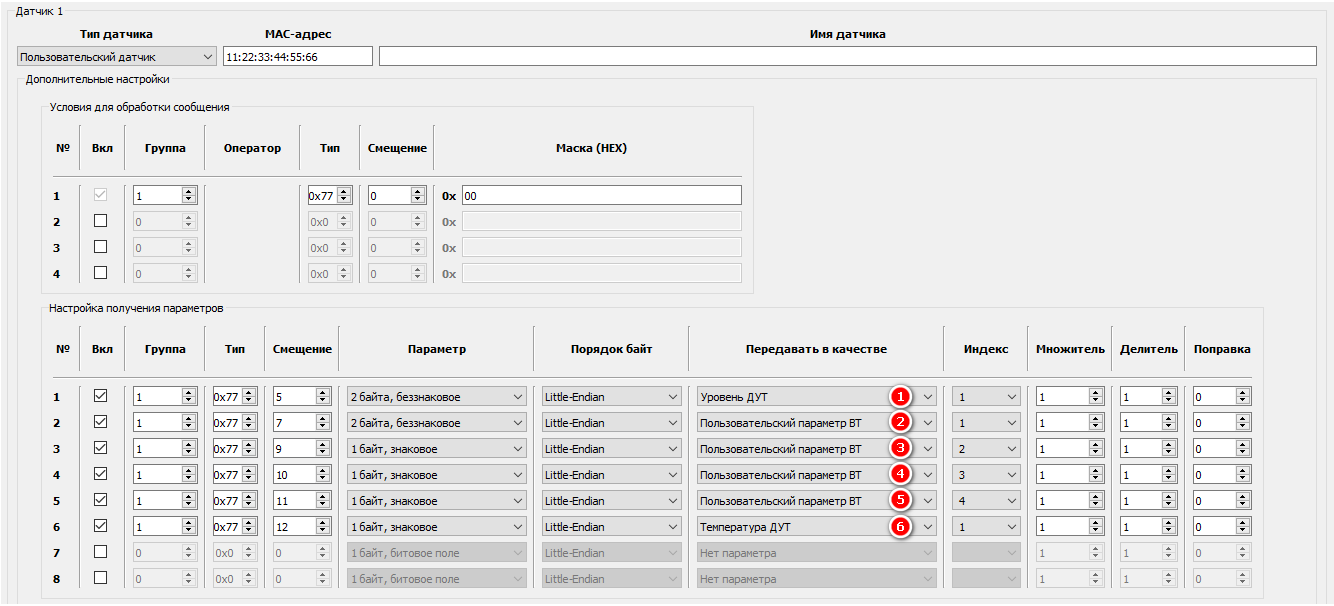Open the Температура ДУТ dropdown
This screenshot has width=1334, height=606.
tap(816, 527)
